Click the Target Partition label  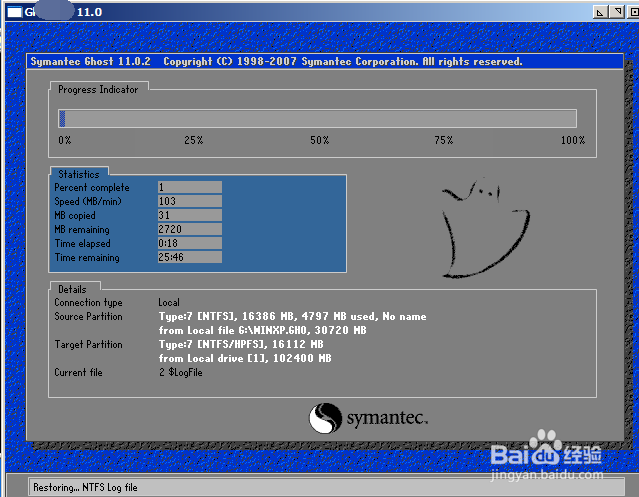tap(88, 345)
